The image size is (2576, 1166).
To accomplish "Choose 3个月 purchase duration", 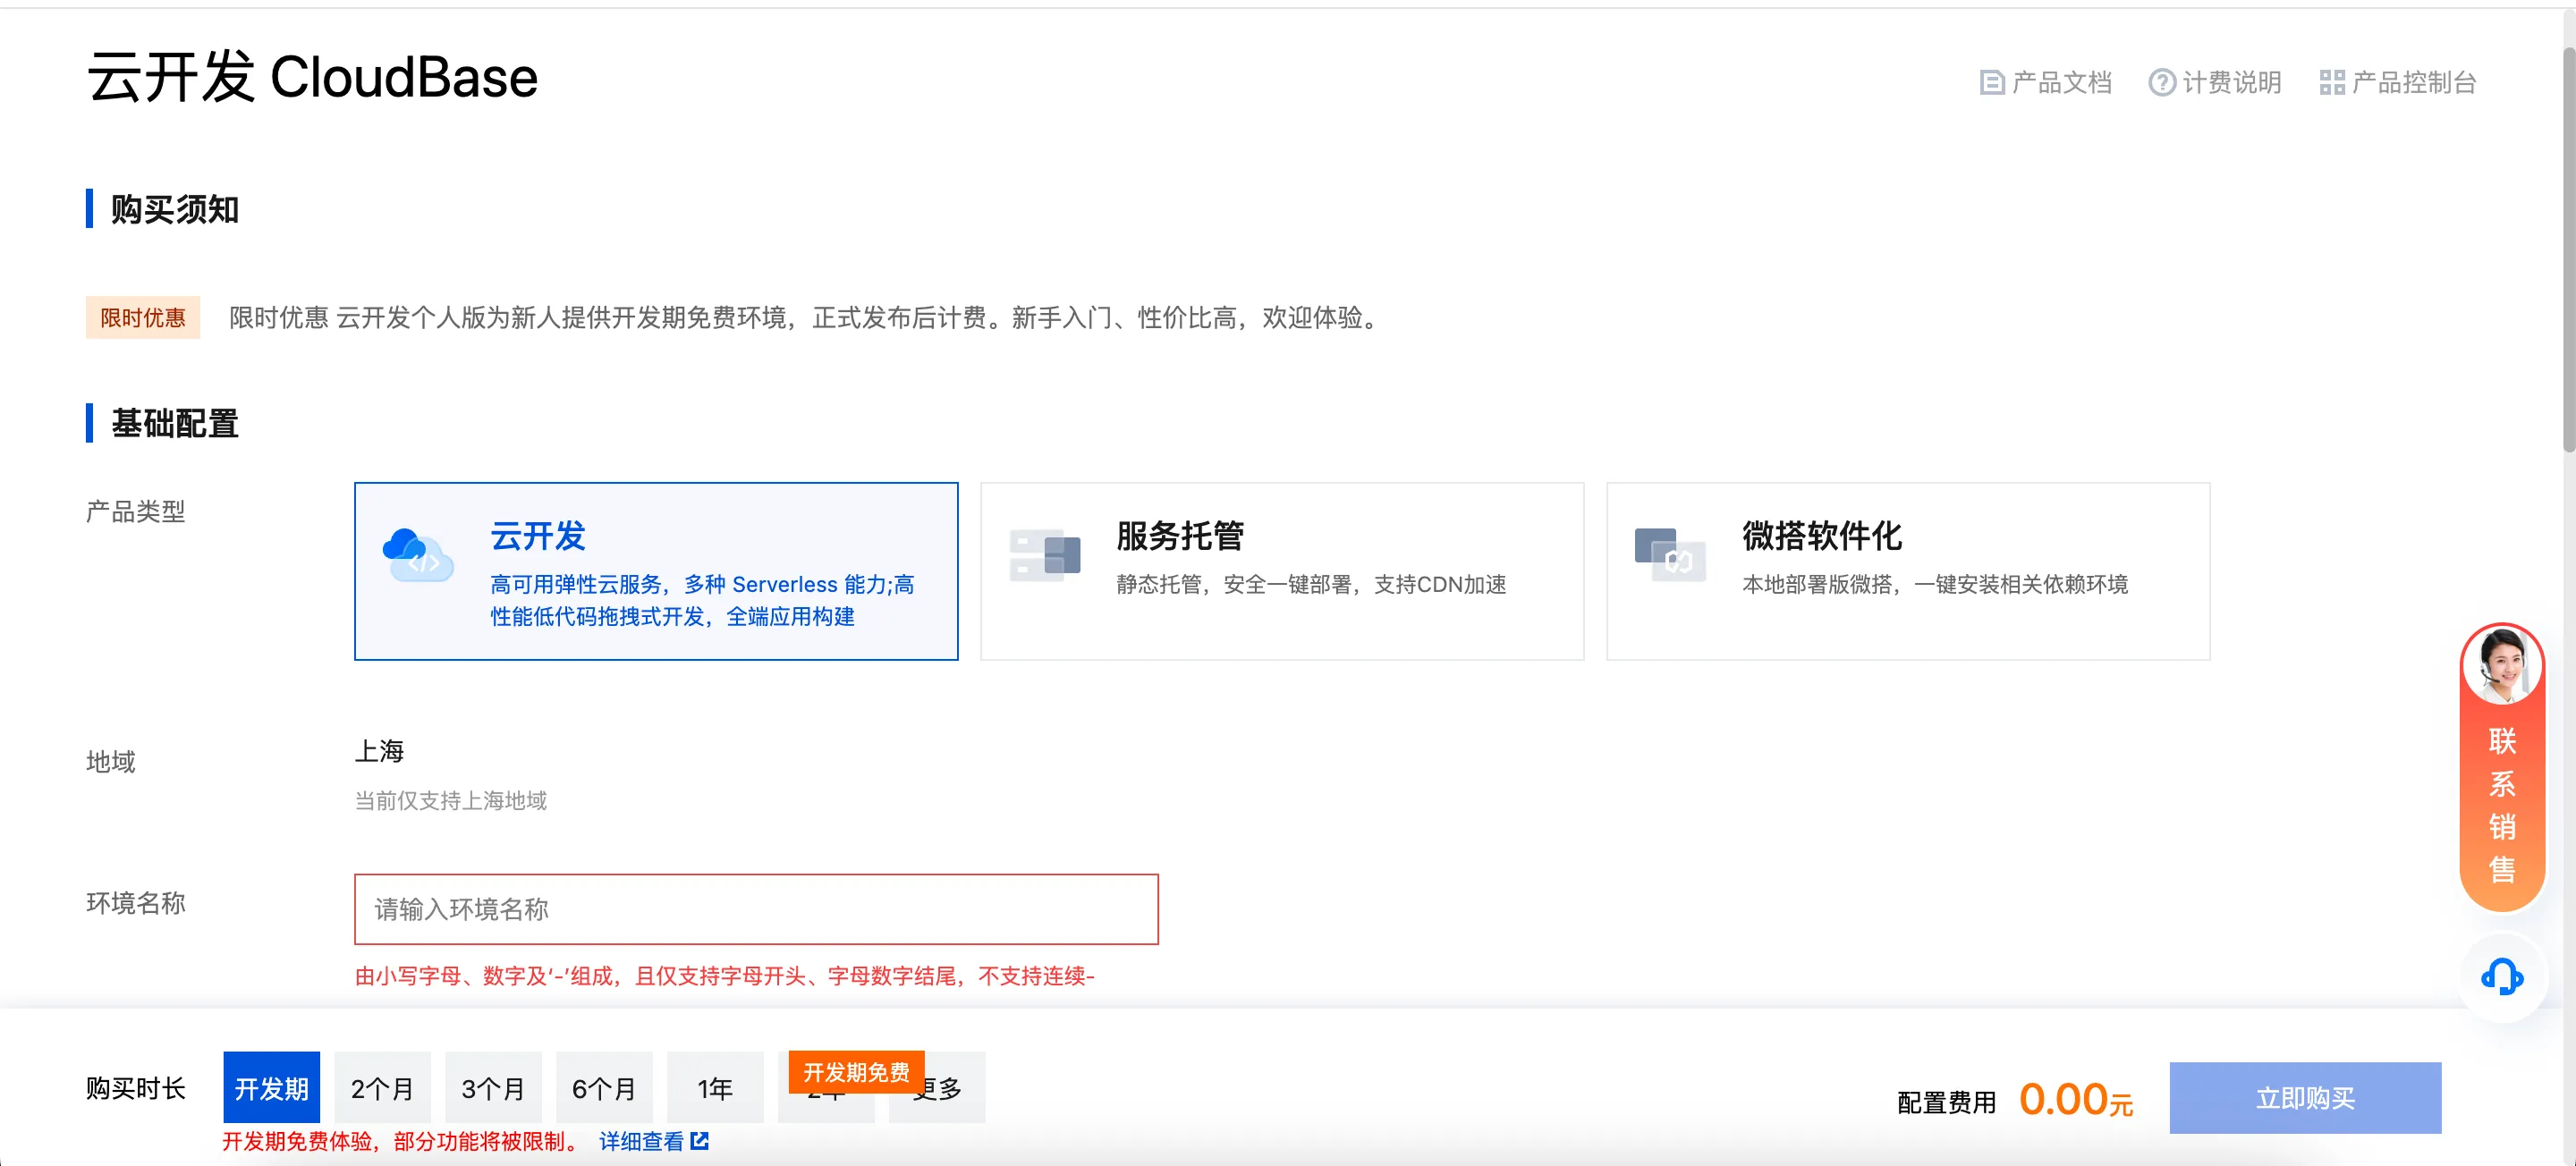I will (x=493, y=1087).
